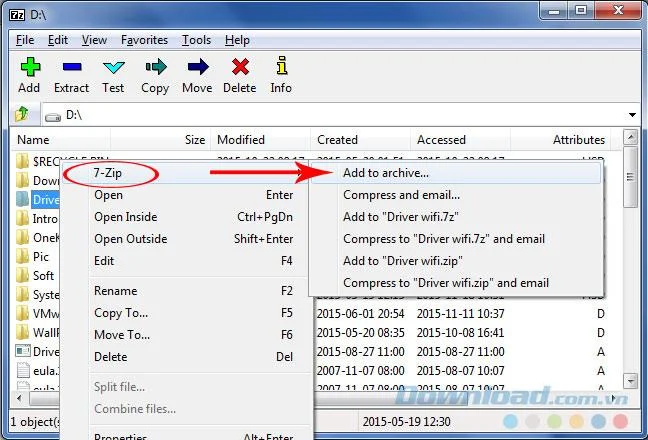Select Add to "Driver wifi.zip"
This screenshot has width=648, height=440.
click(x=455, y=261)
